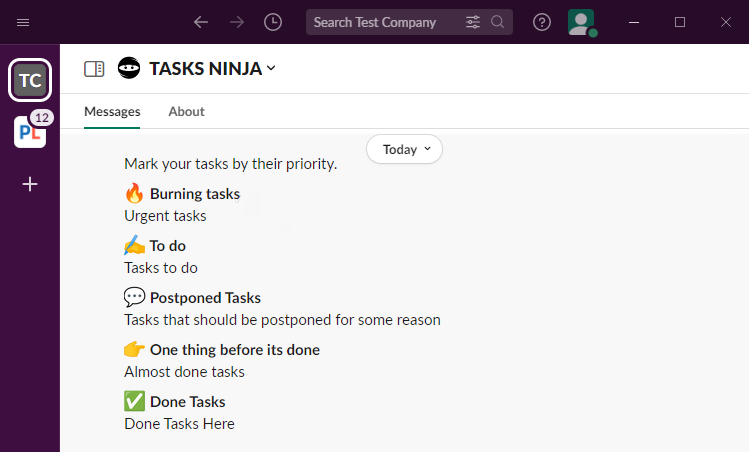749x452 pixels.
Task: Toggle the sidebar panel
Action: 94,69
